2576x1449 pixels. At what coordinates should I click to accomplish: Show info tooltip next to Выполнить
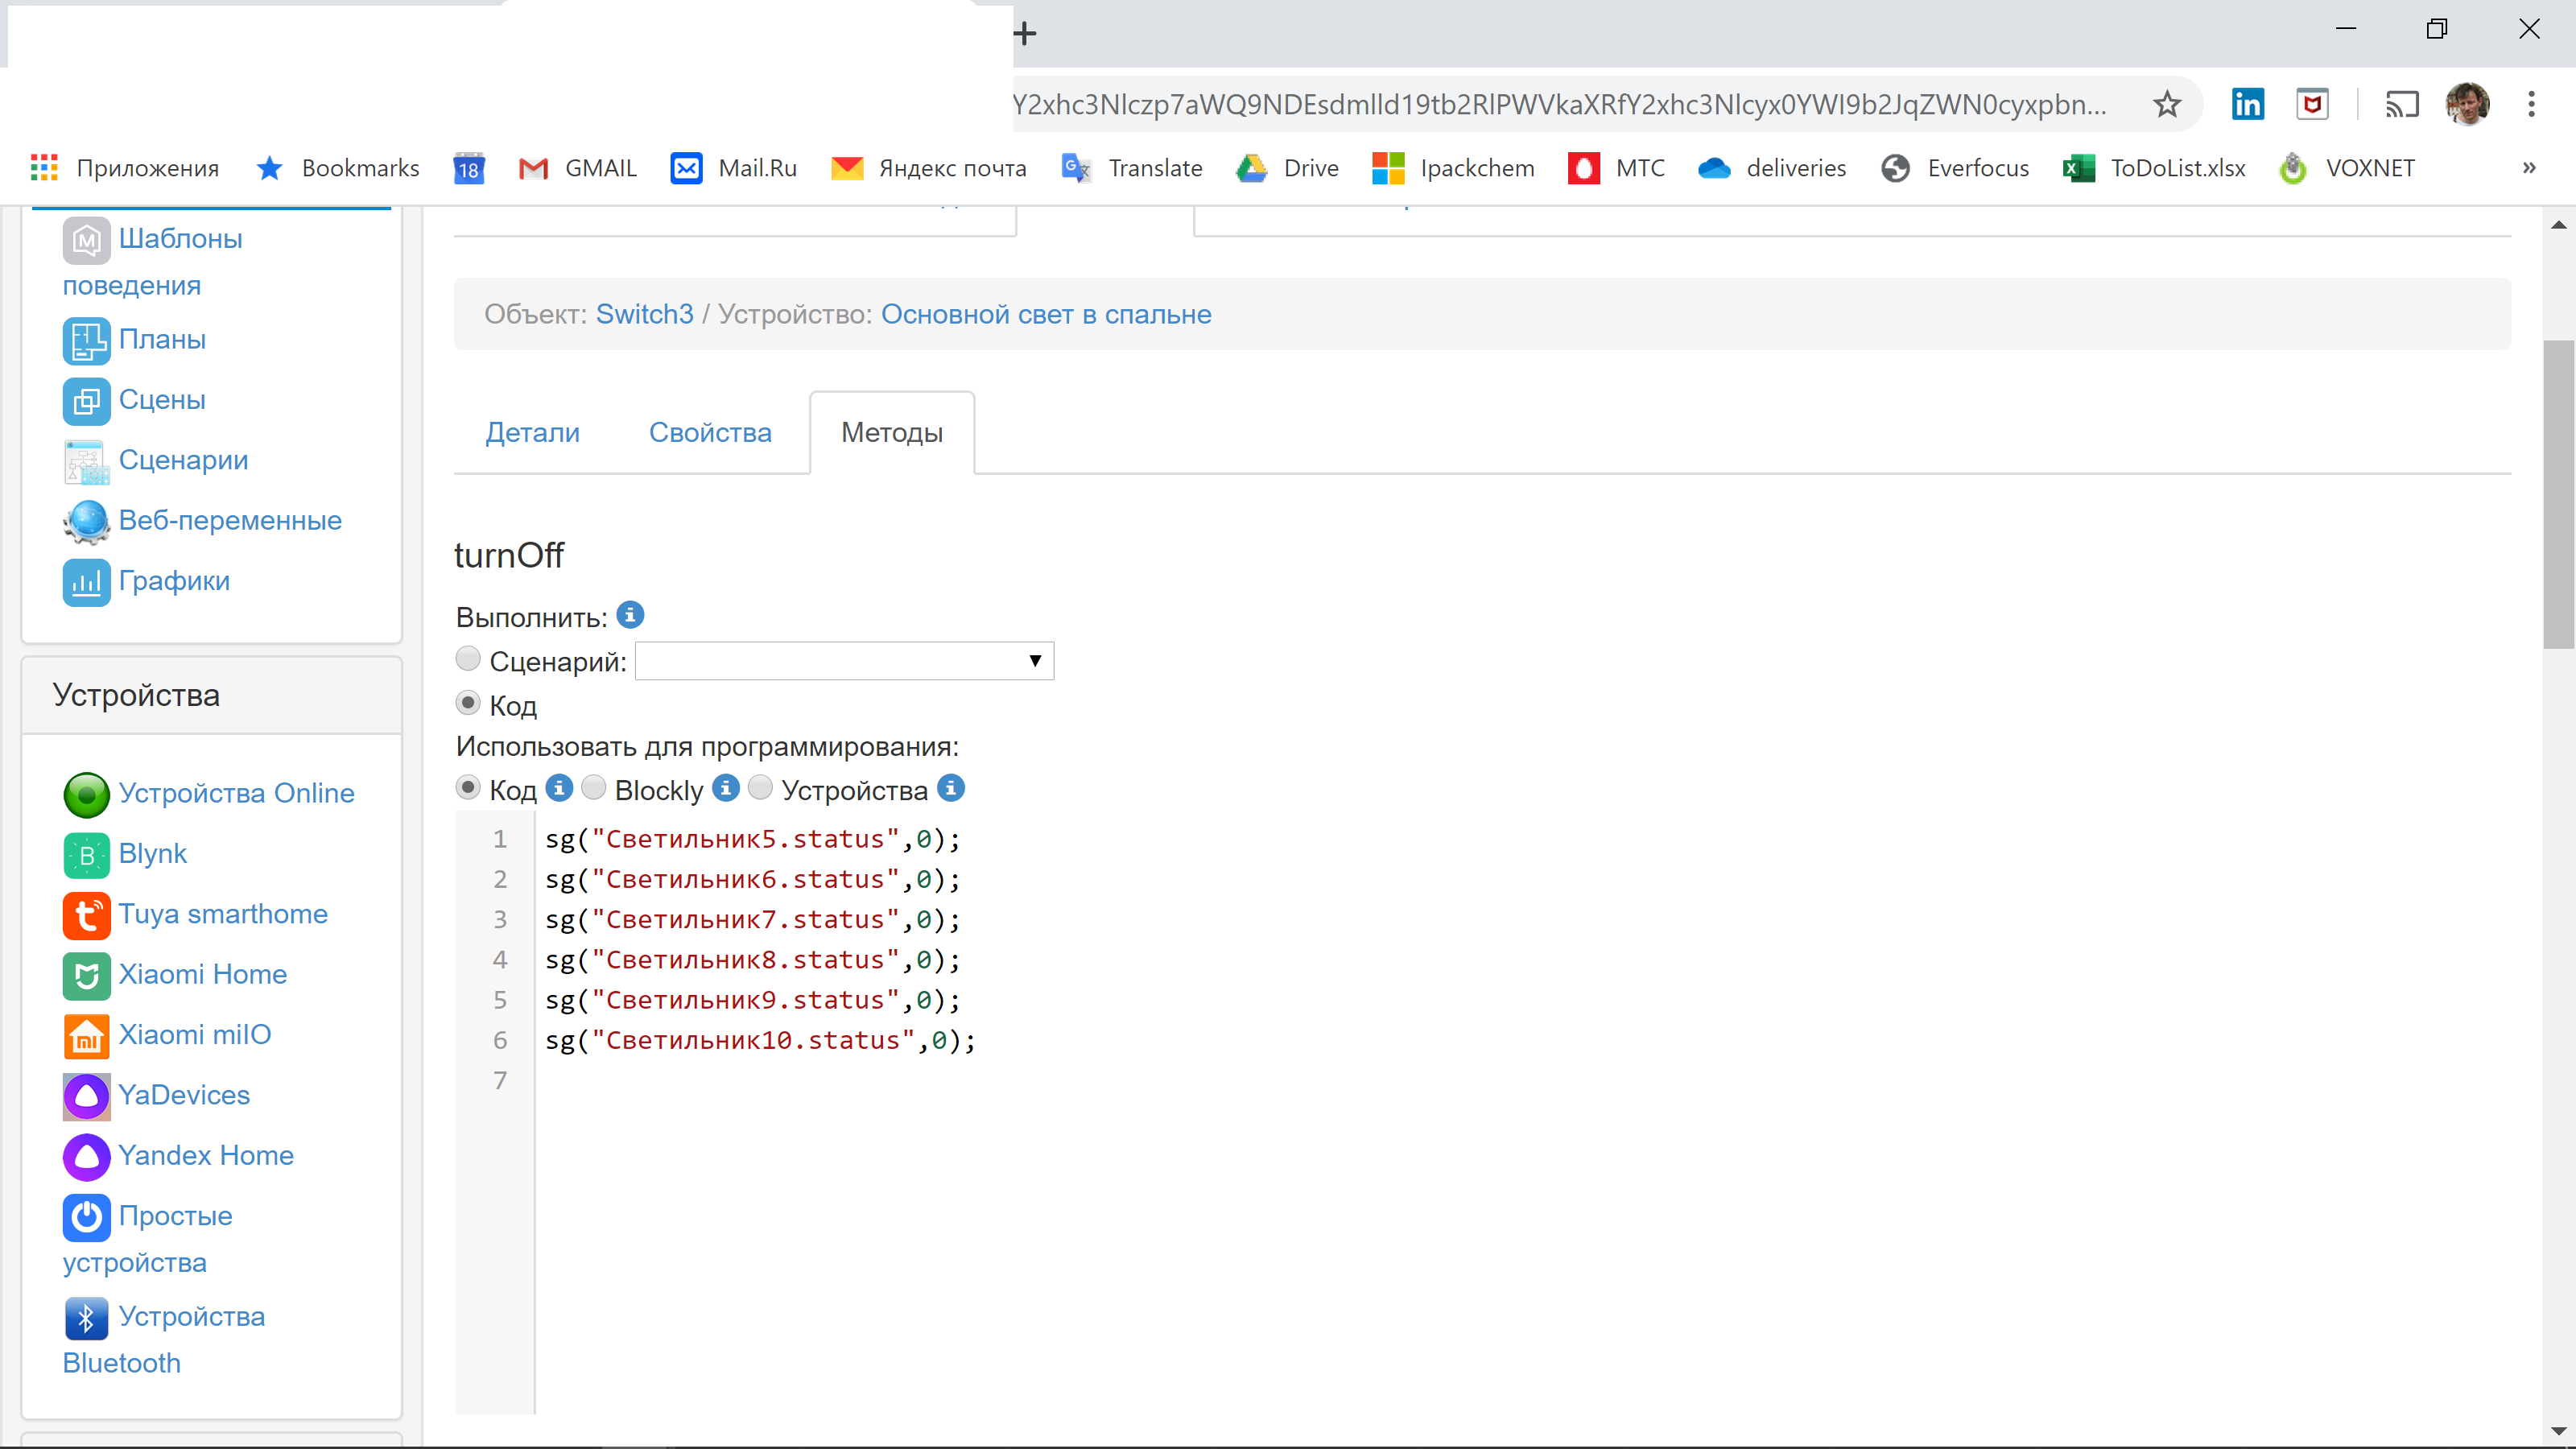(630, 615)
